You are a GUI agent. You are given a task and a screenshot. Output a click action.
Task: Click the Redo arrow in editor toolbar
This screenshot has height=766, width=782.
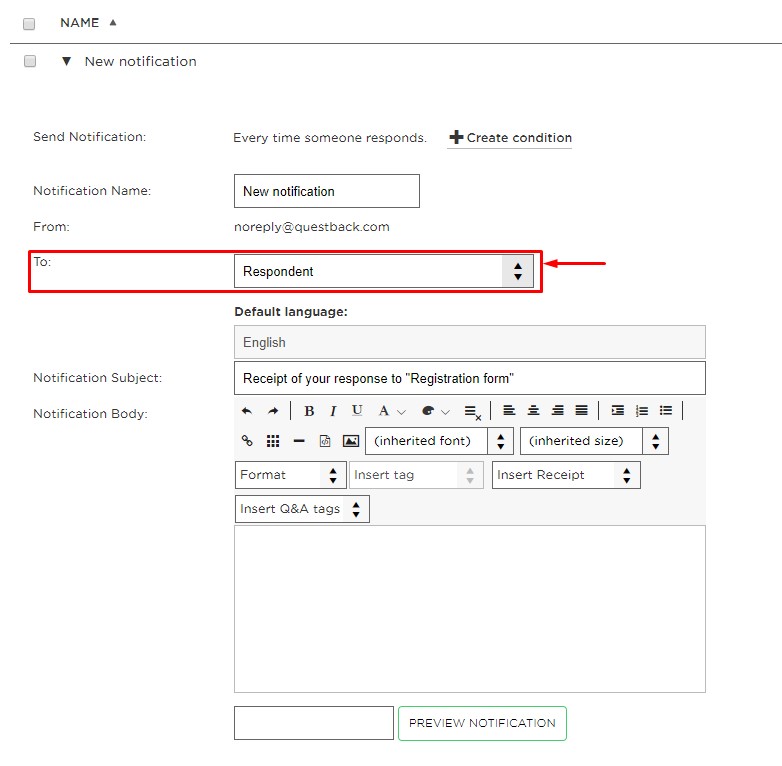point(272,411)
